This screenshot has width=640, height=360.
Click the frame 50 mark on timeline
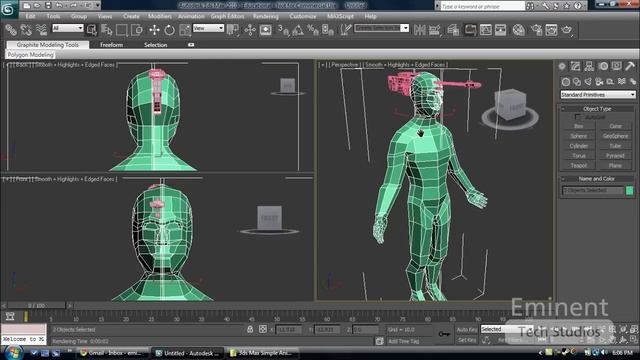[277, 319]
